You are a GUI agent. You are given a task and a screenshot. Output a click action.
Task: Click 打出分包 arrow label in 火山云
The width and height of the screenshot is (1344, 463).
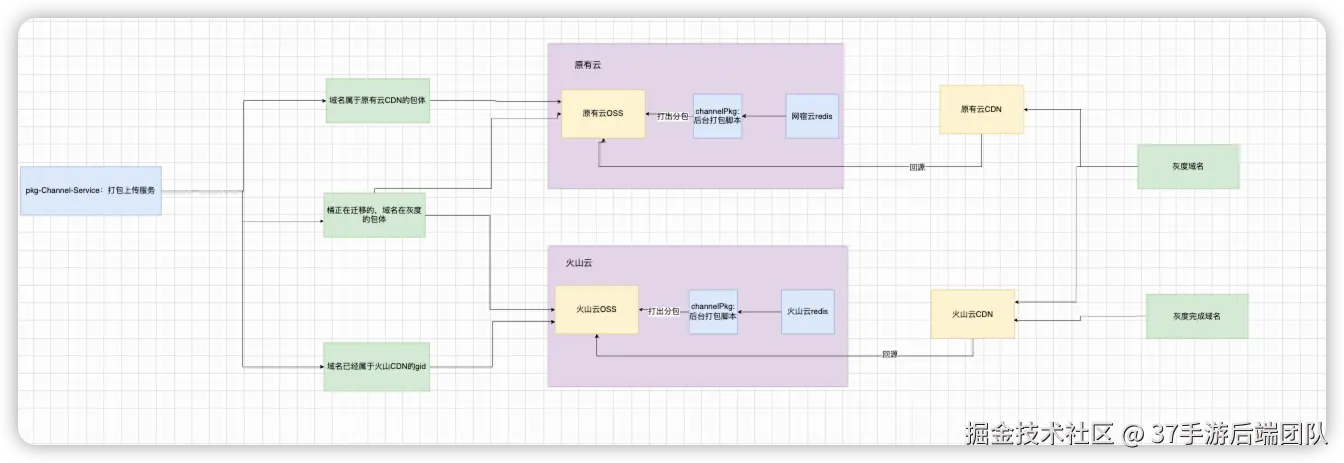(663, 312)
